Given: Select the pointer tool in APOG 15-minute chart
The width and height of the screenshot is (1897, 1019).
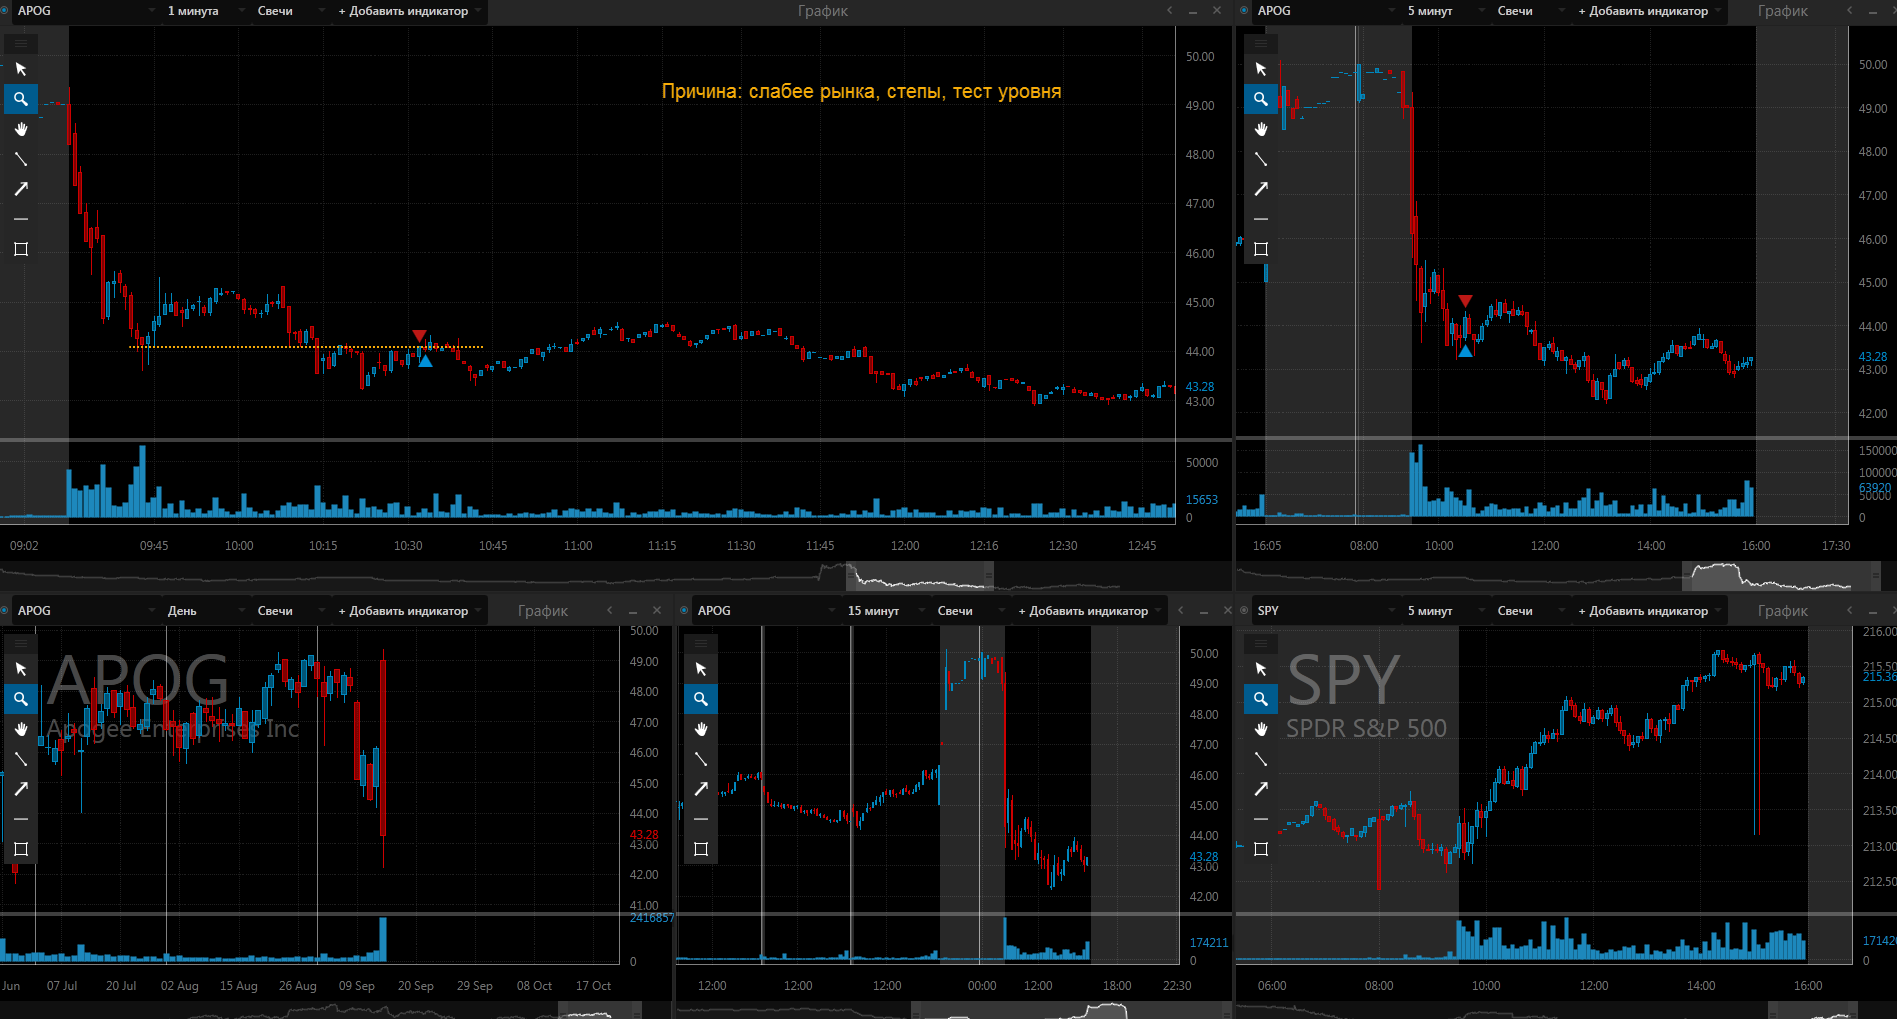Looking at the screenshot, I should coord(700,669).
